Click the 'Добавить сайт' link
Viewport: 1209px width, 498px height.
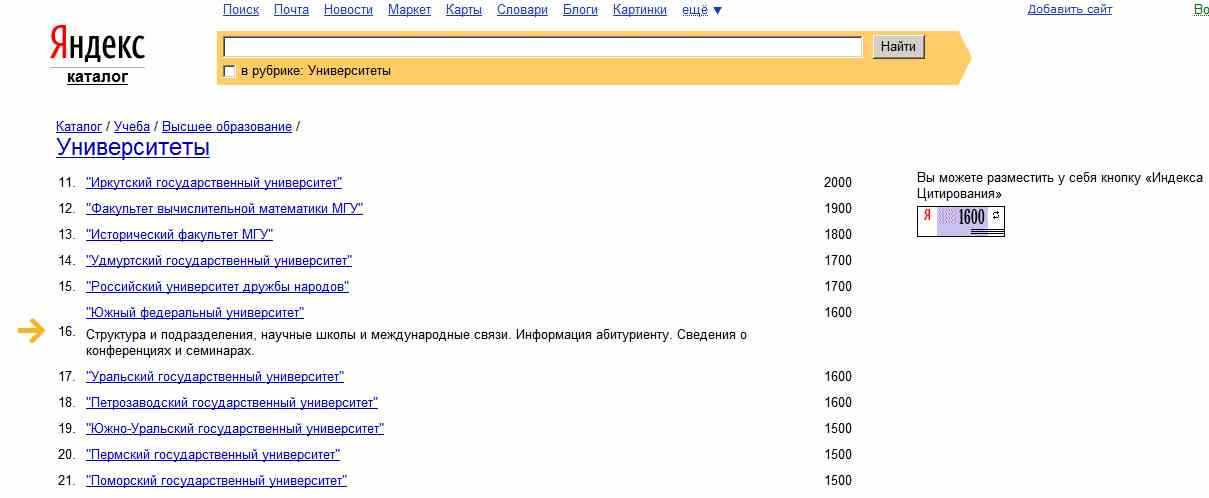point(1069,10)
